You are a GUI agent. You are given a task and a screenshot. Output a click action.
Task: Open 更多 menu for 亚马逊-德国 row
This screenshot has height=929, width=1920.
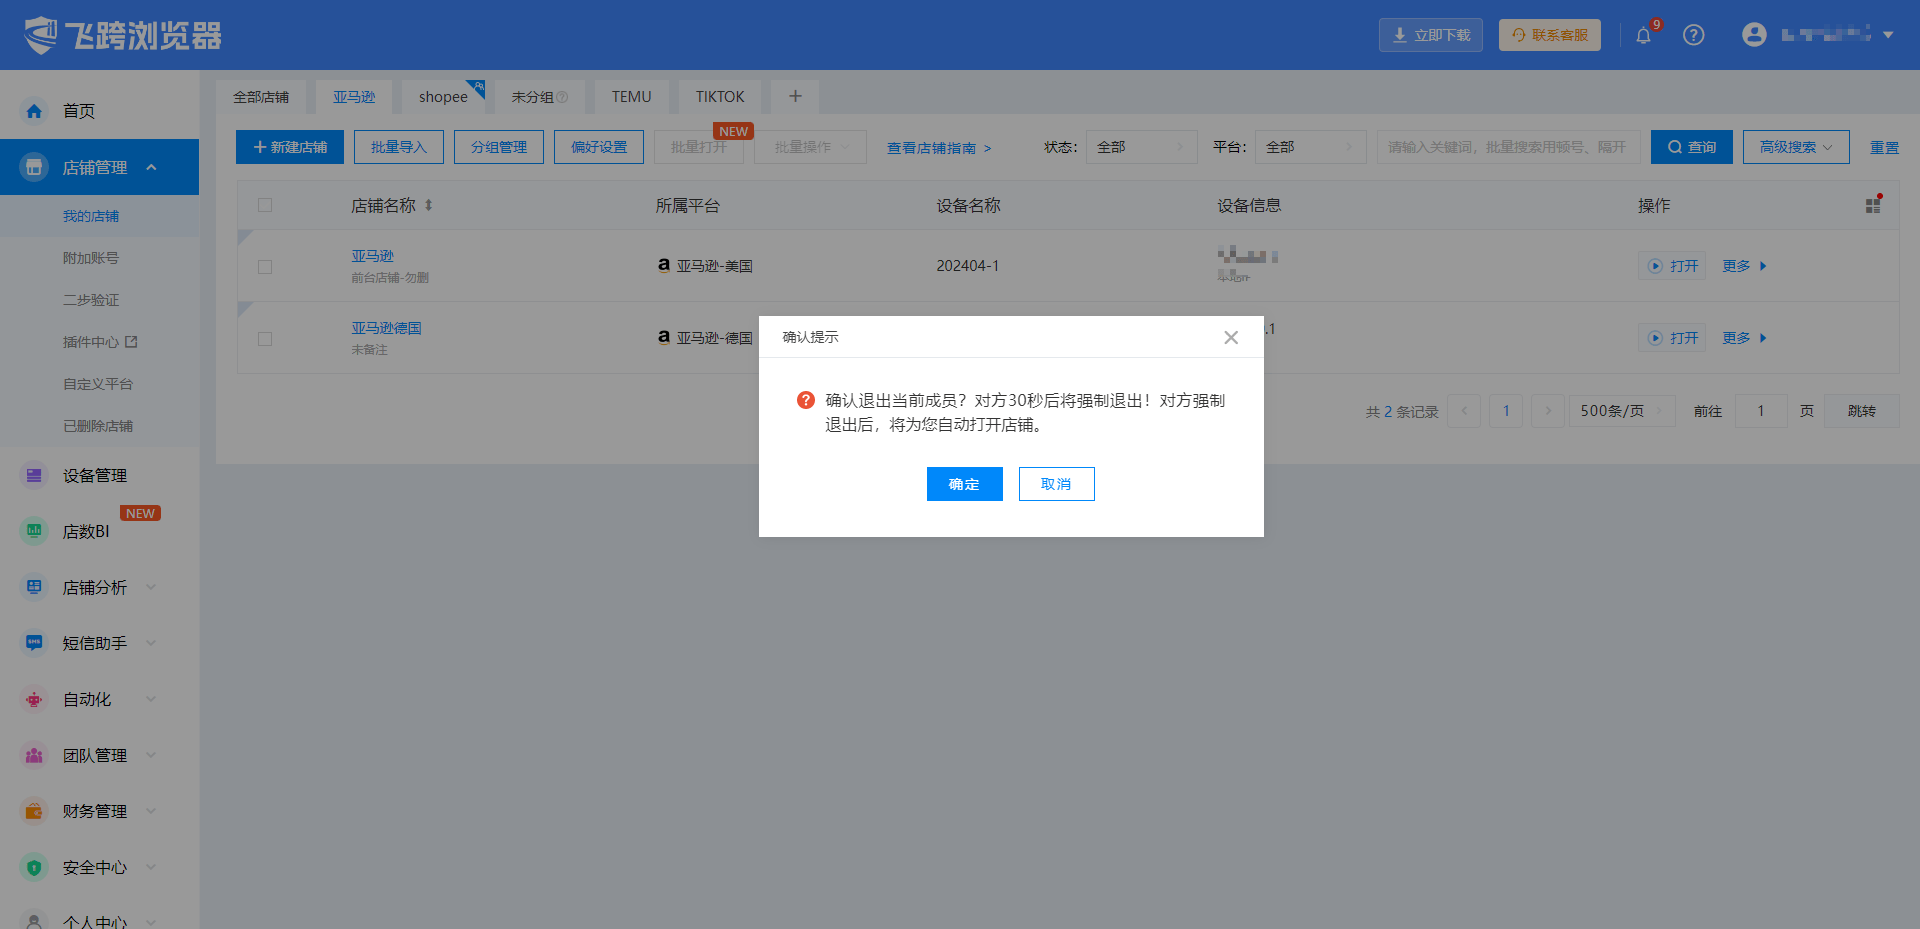tap(1744, 338)
